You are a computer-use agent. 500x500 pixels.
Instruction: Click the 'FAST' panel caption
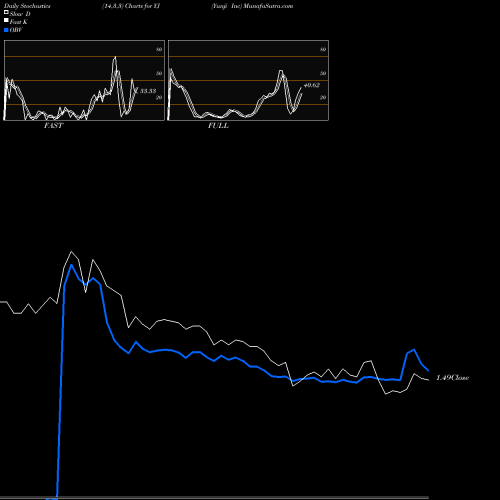(53, 126)
